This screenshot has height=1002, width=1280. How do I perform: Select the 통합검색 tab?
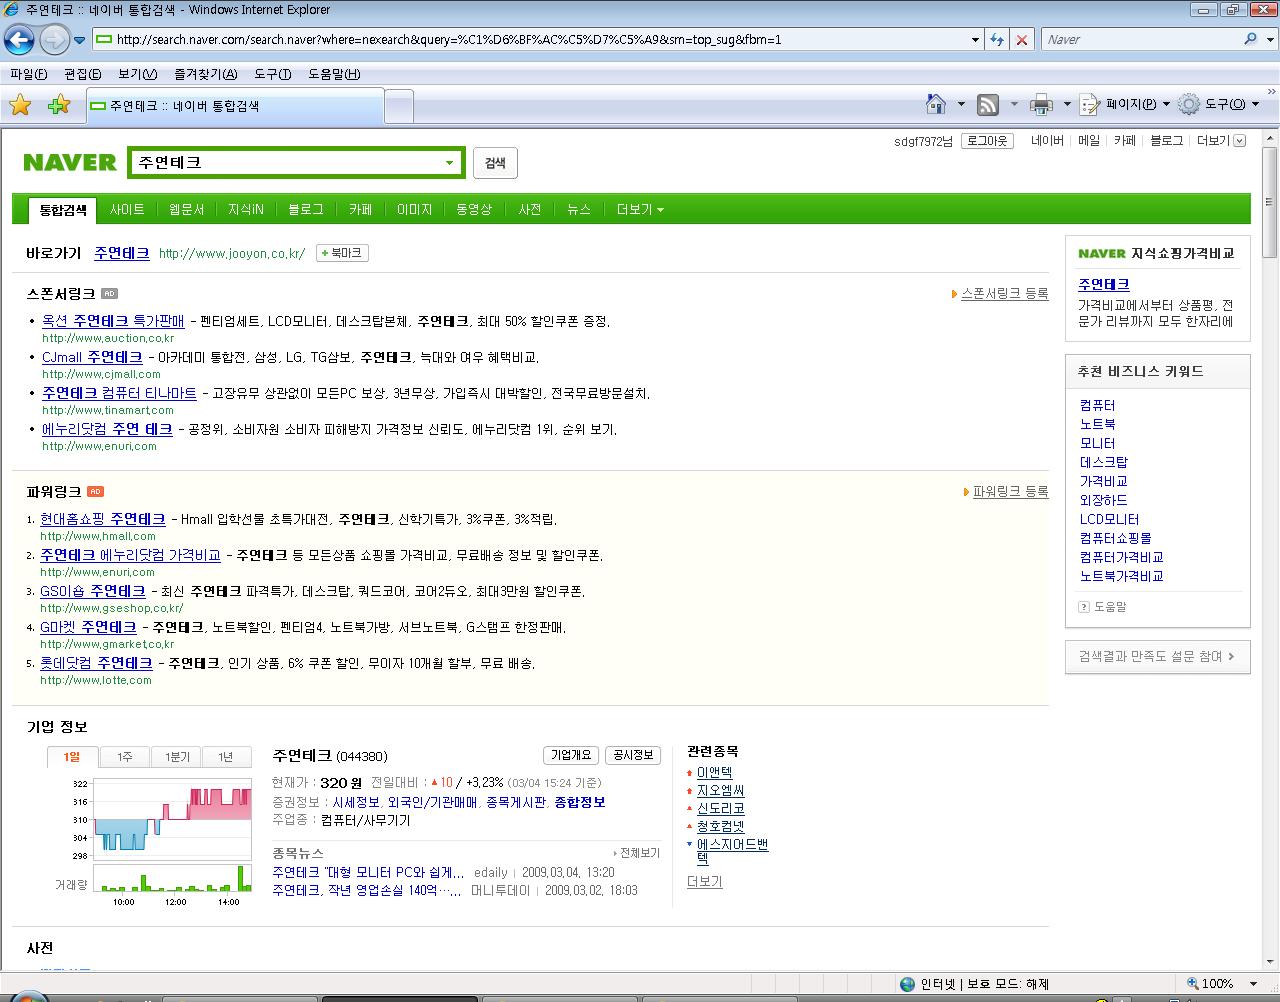tap(63, 209)
